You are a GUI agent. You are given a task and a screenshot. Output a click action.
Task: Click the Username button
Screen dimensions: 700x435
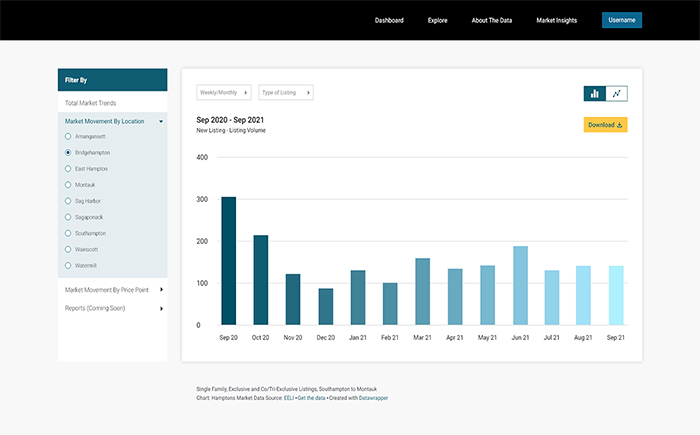point(622,20)
